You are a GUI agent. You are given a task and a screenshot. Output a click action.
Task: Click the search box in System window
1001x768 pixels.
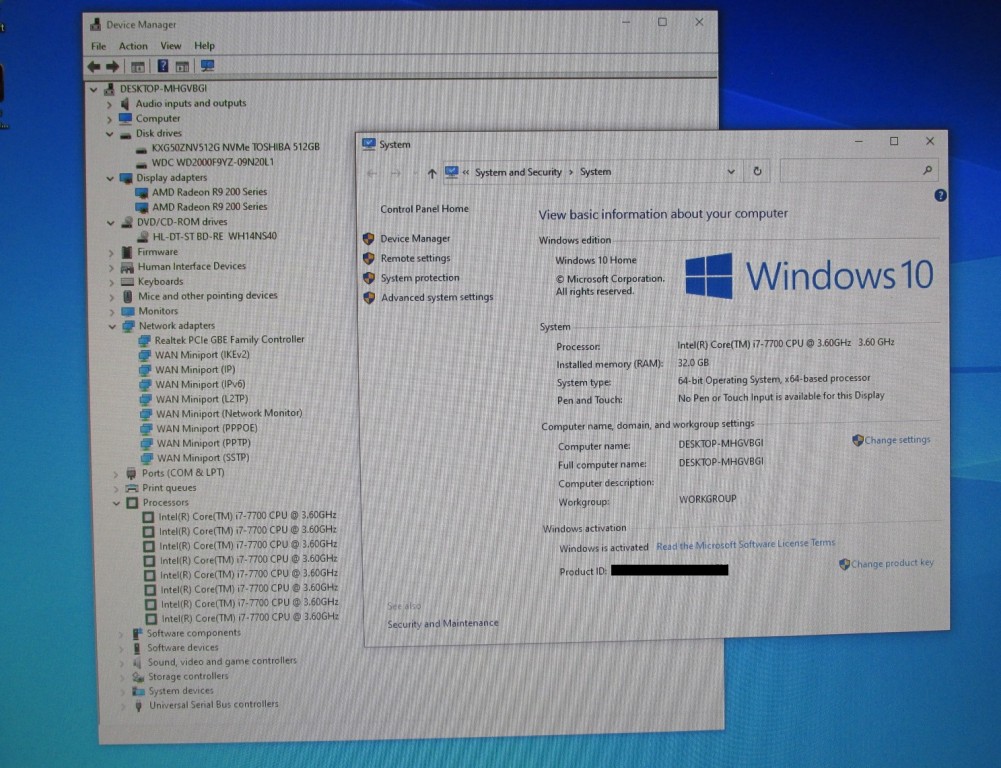point(859,170)
